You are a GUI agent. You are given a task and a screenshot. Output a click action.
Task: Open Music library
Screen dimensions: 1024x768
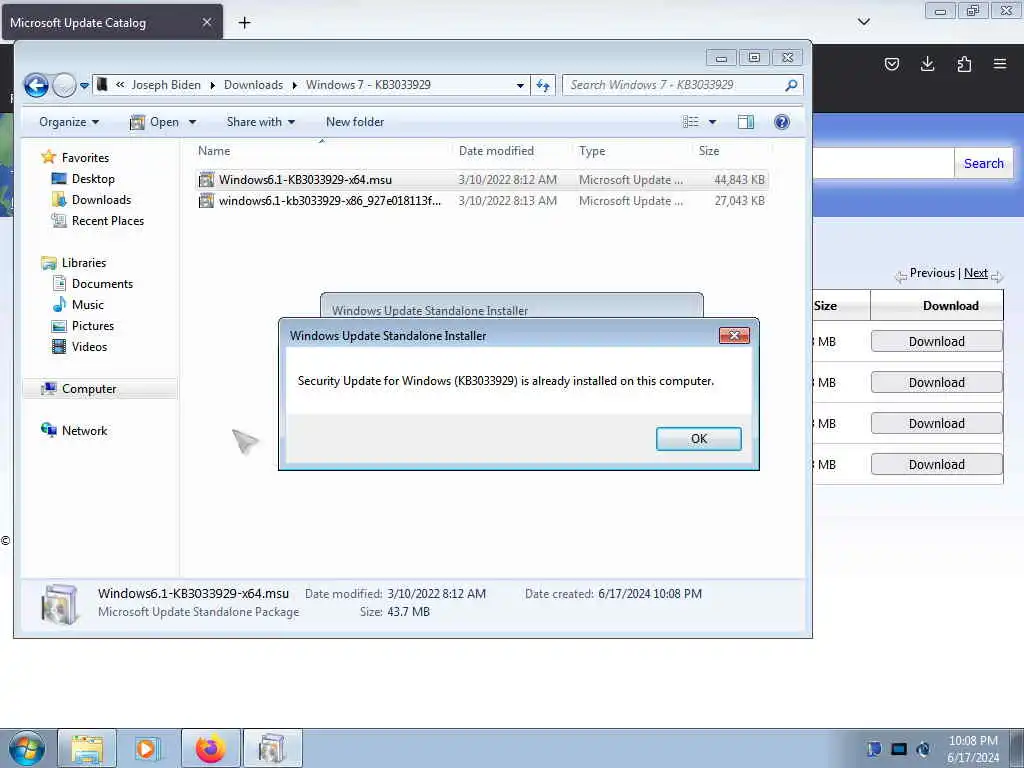click(x=88, y=305)
